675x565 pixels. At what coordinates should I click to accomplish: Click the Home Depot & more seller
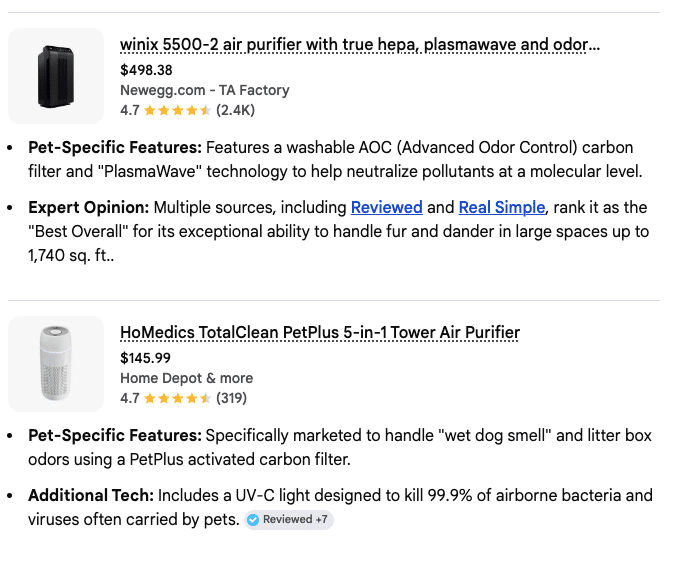point(186,378)
